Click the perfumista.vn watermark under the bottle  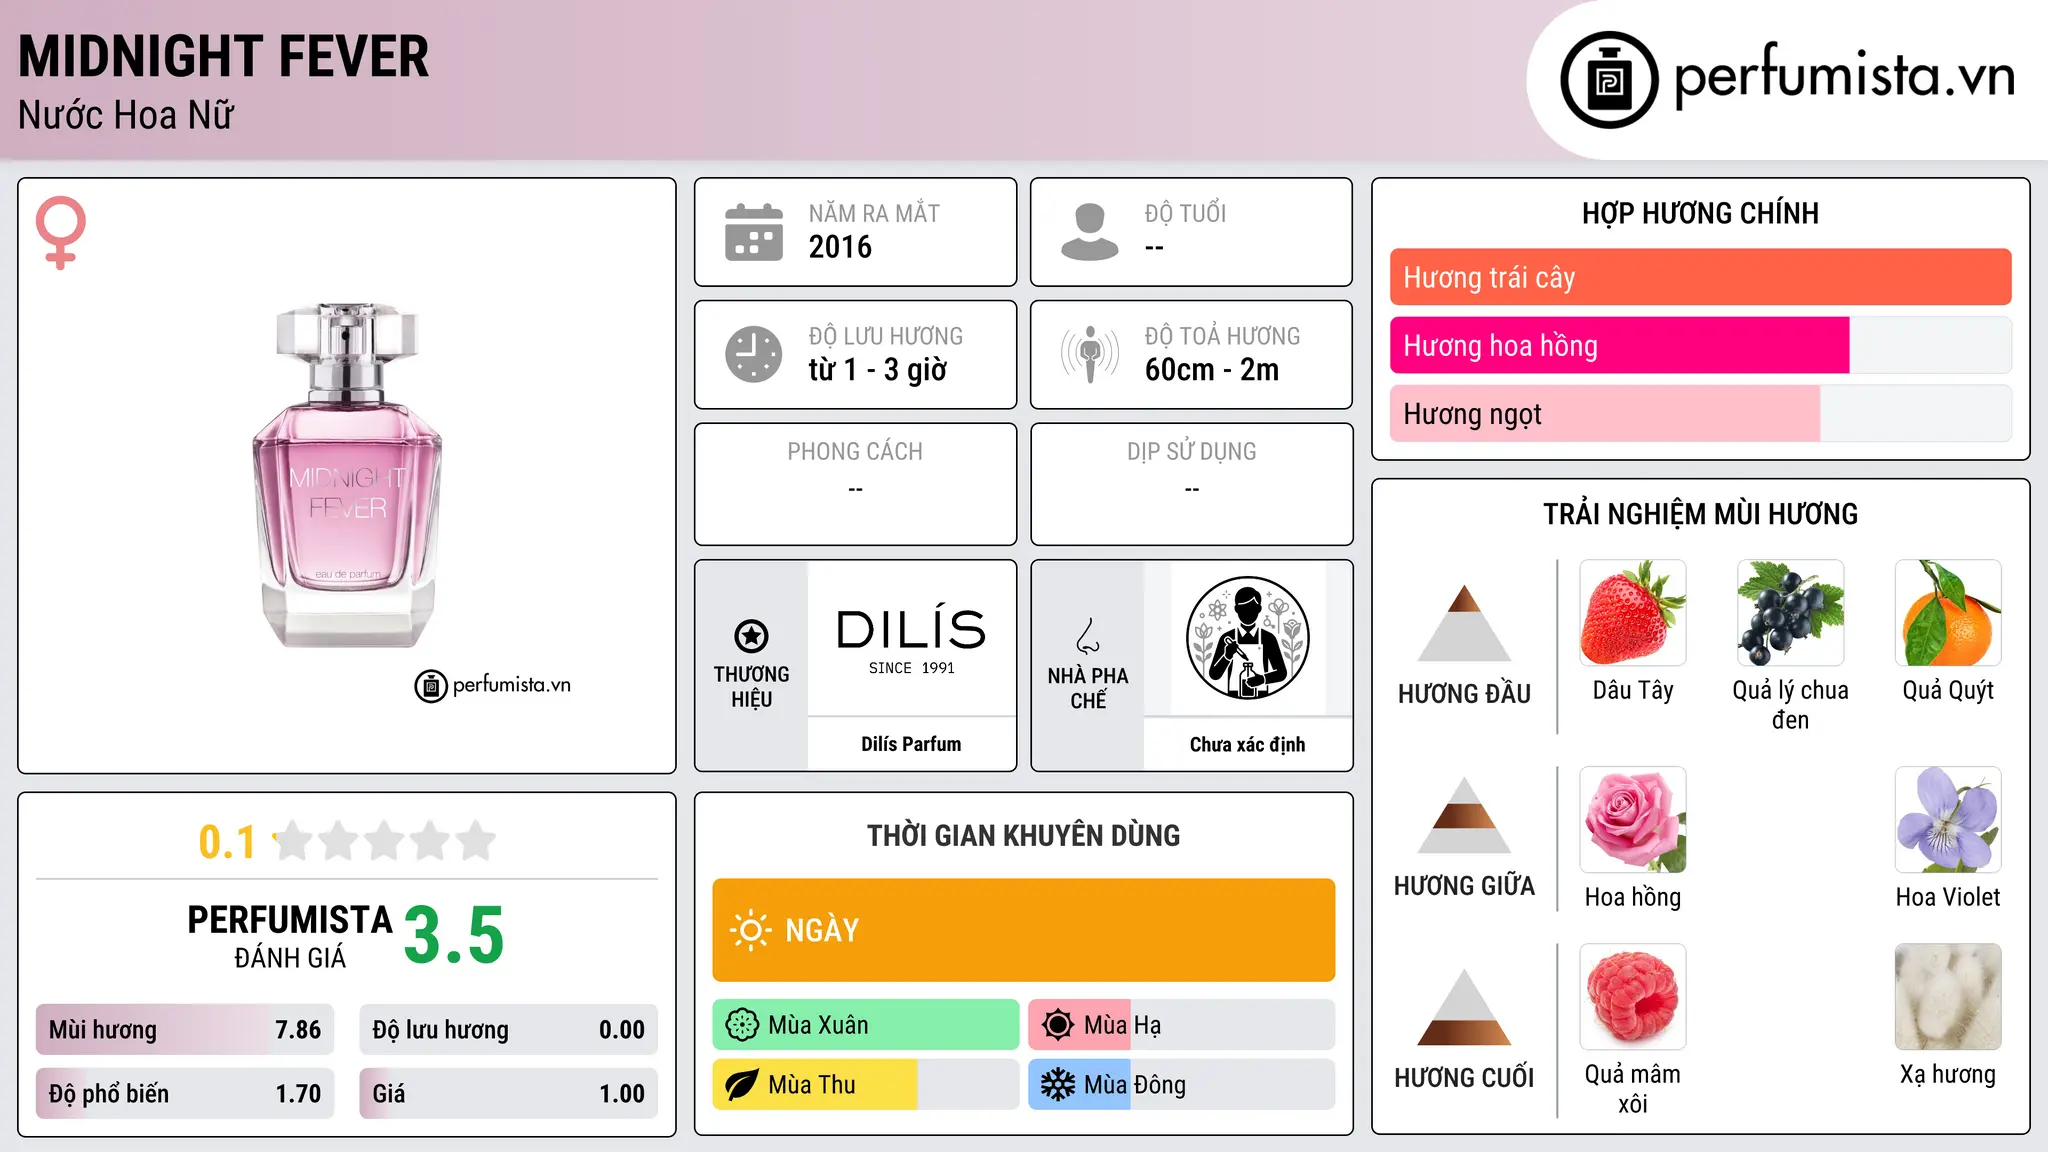tap(493, 686)
